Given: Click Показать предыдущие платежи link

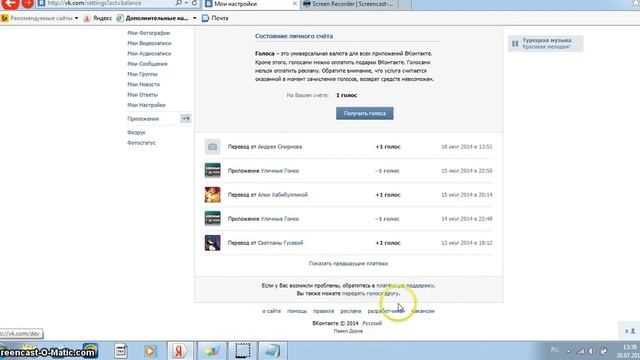Looking at the screenshot, I should tap(348, 264).
